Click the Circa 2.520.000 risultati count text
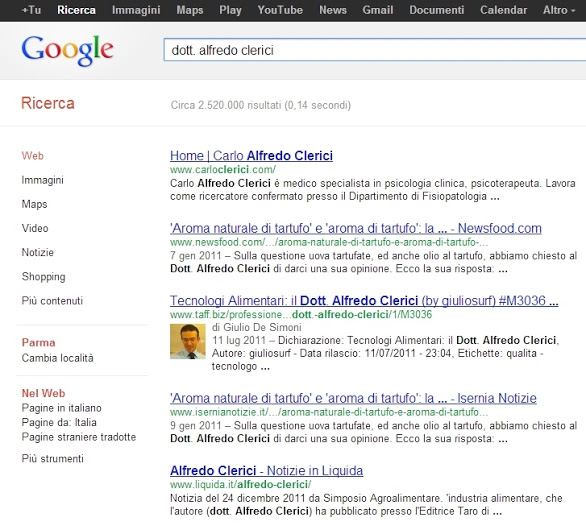 tap(260, 105)
